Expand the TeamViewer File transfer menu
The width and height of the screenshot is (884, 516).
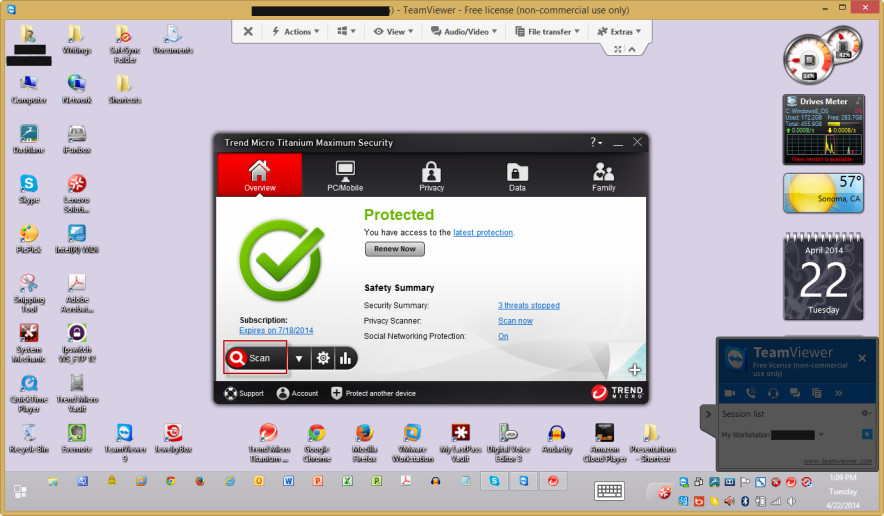click(548, 31)
